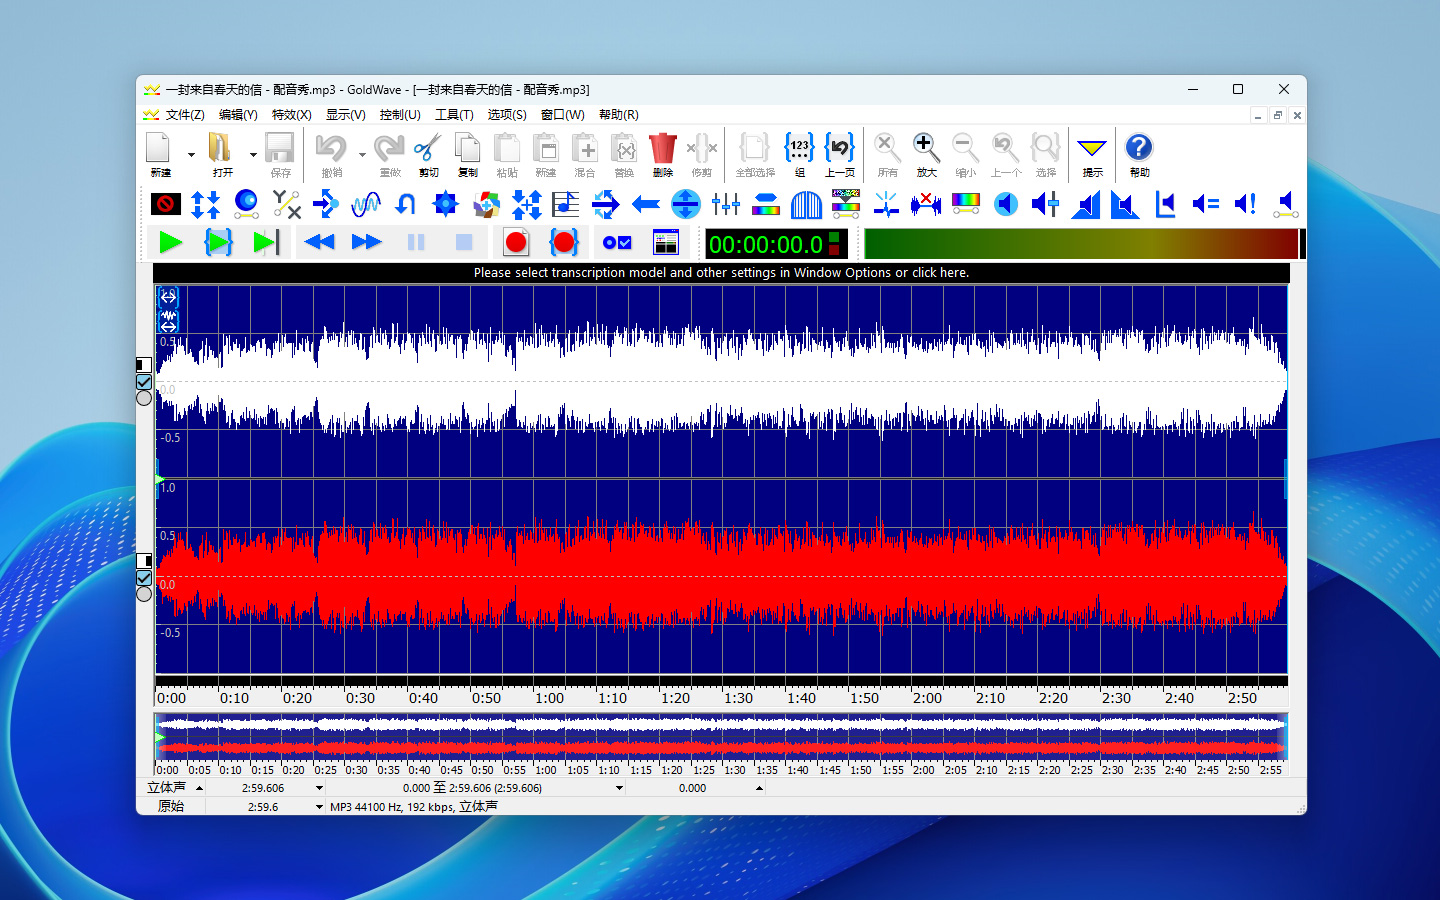
Task: Open control properties with the dot-and-checkmark icon
Action: [x=617, y=243]
